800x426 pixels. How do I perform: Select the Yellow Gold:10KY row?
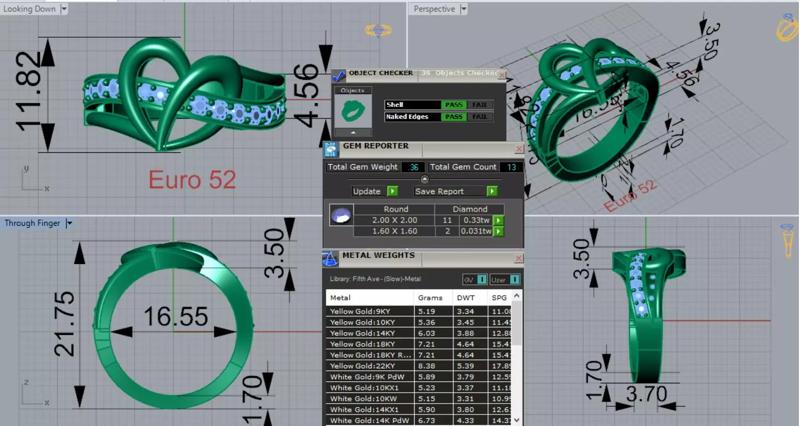pos(419,322)
